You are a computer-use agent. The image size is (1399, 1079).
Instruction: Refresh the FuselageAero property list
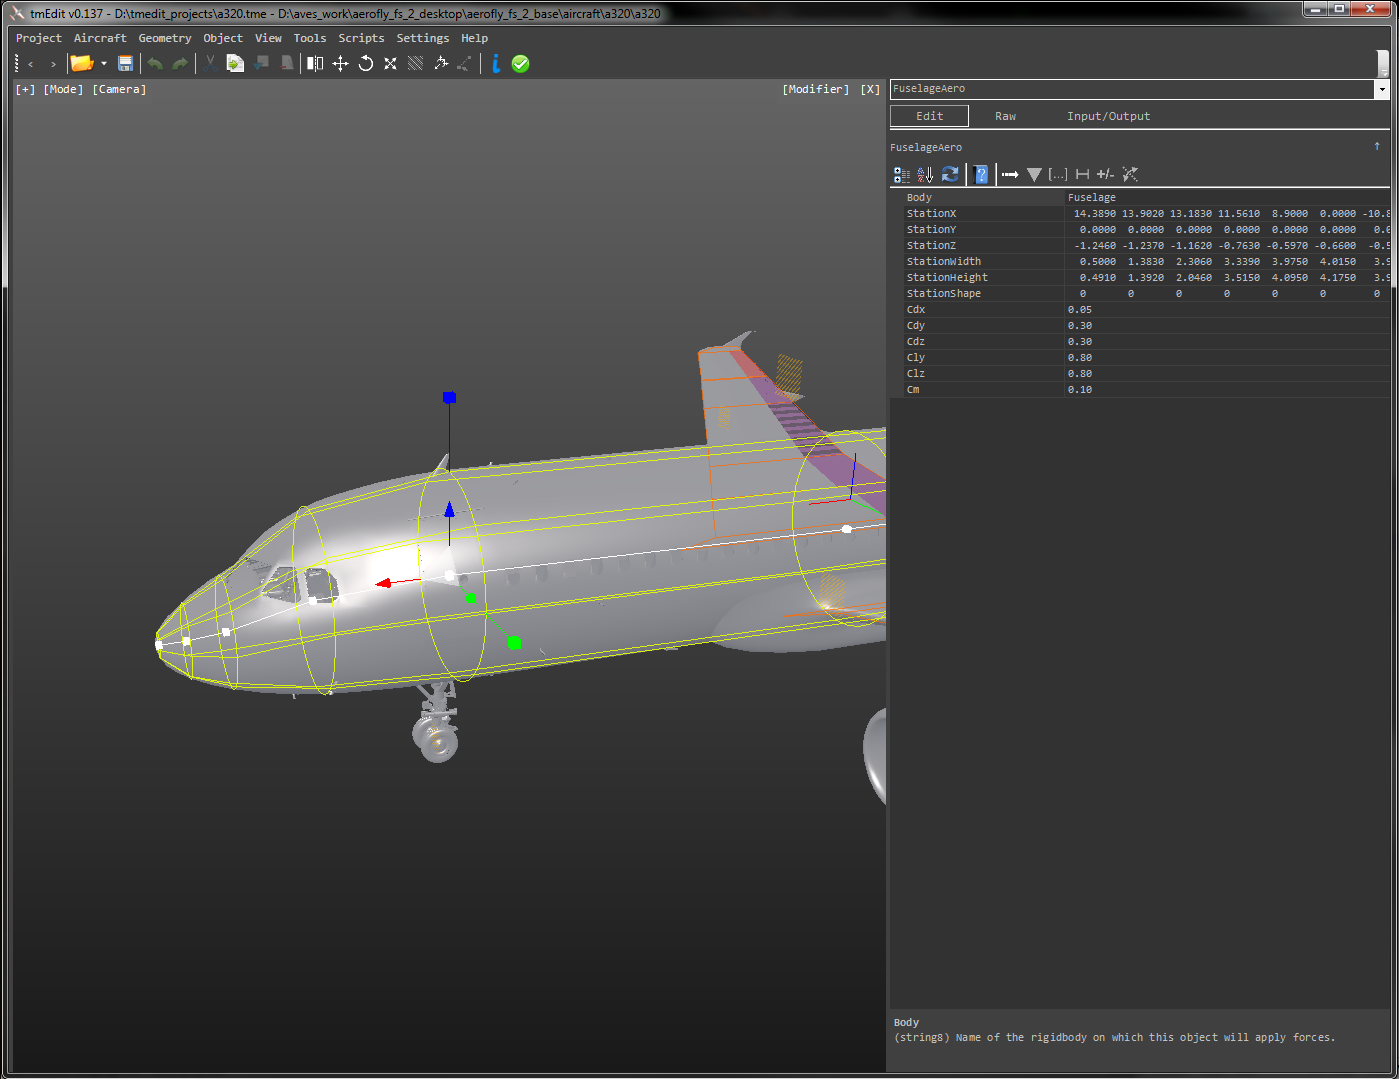(x=950, y=174)
